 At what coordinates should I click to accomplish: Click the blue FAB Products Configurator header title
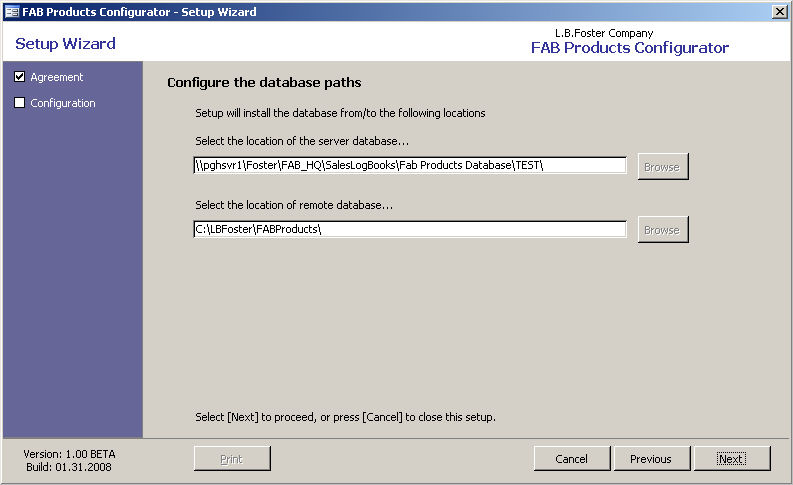click(629, 48)
